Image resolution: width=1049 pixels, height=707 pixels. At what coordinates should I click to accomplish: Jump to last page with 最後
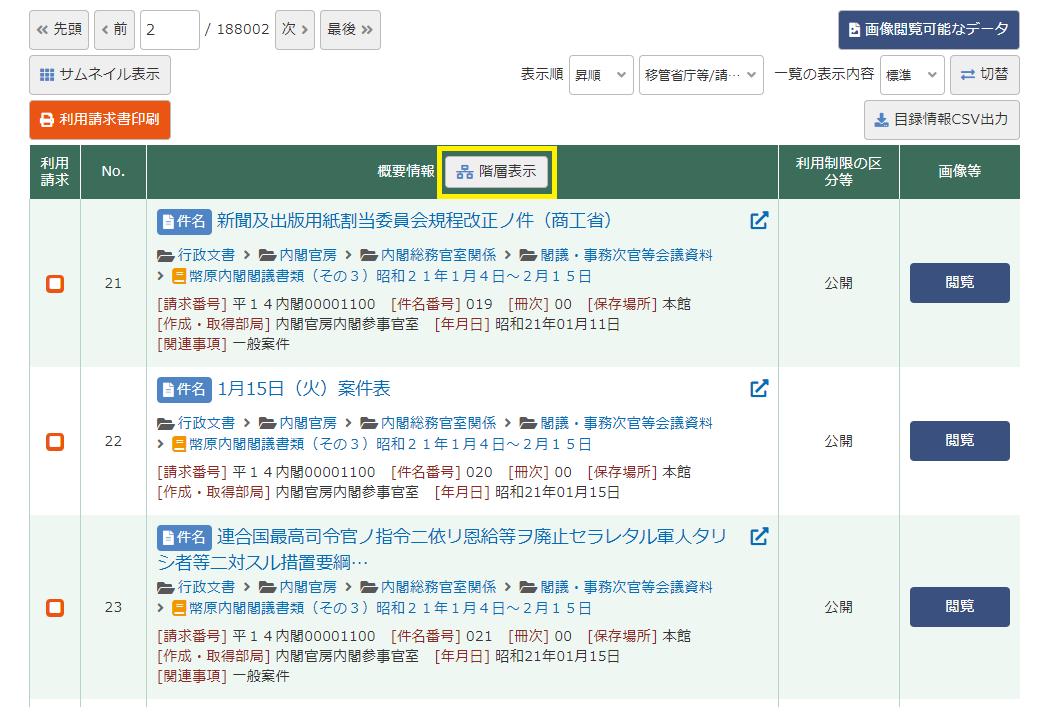[x=351, y=29]
